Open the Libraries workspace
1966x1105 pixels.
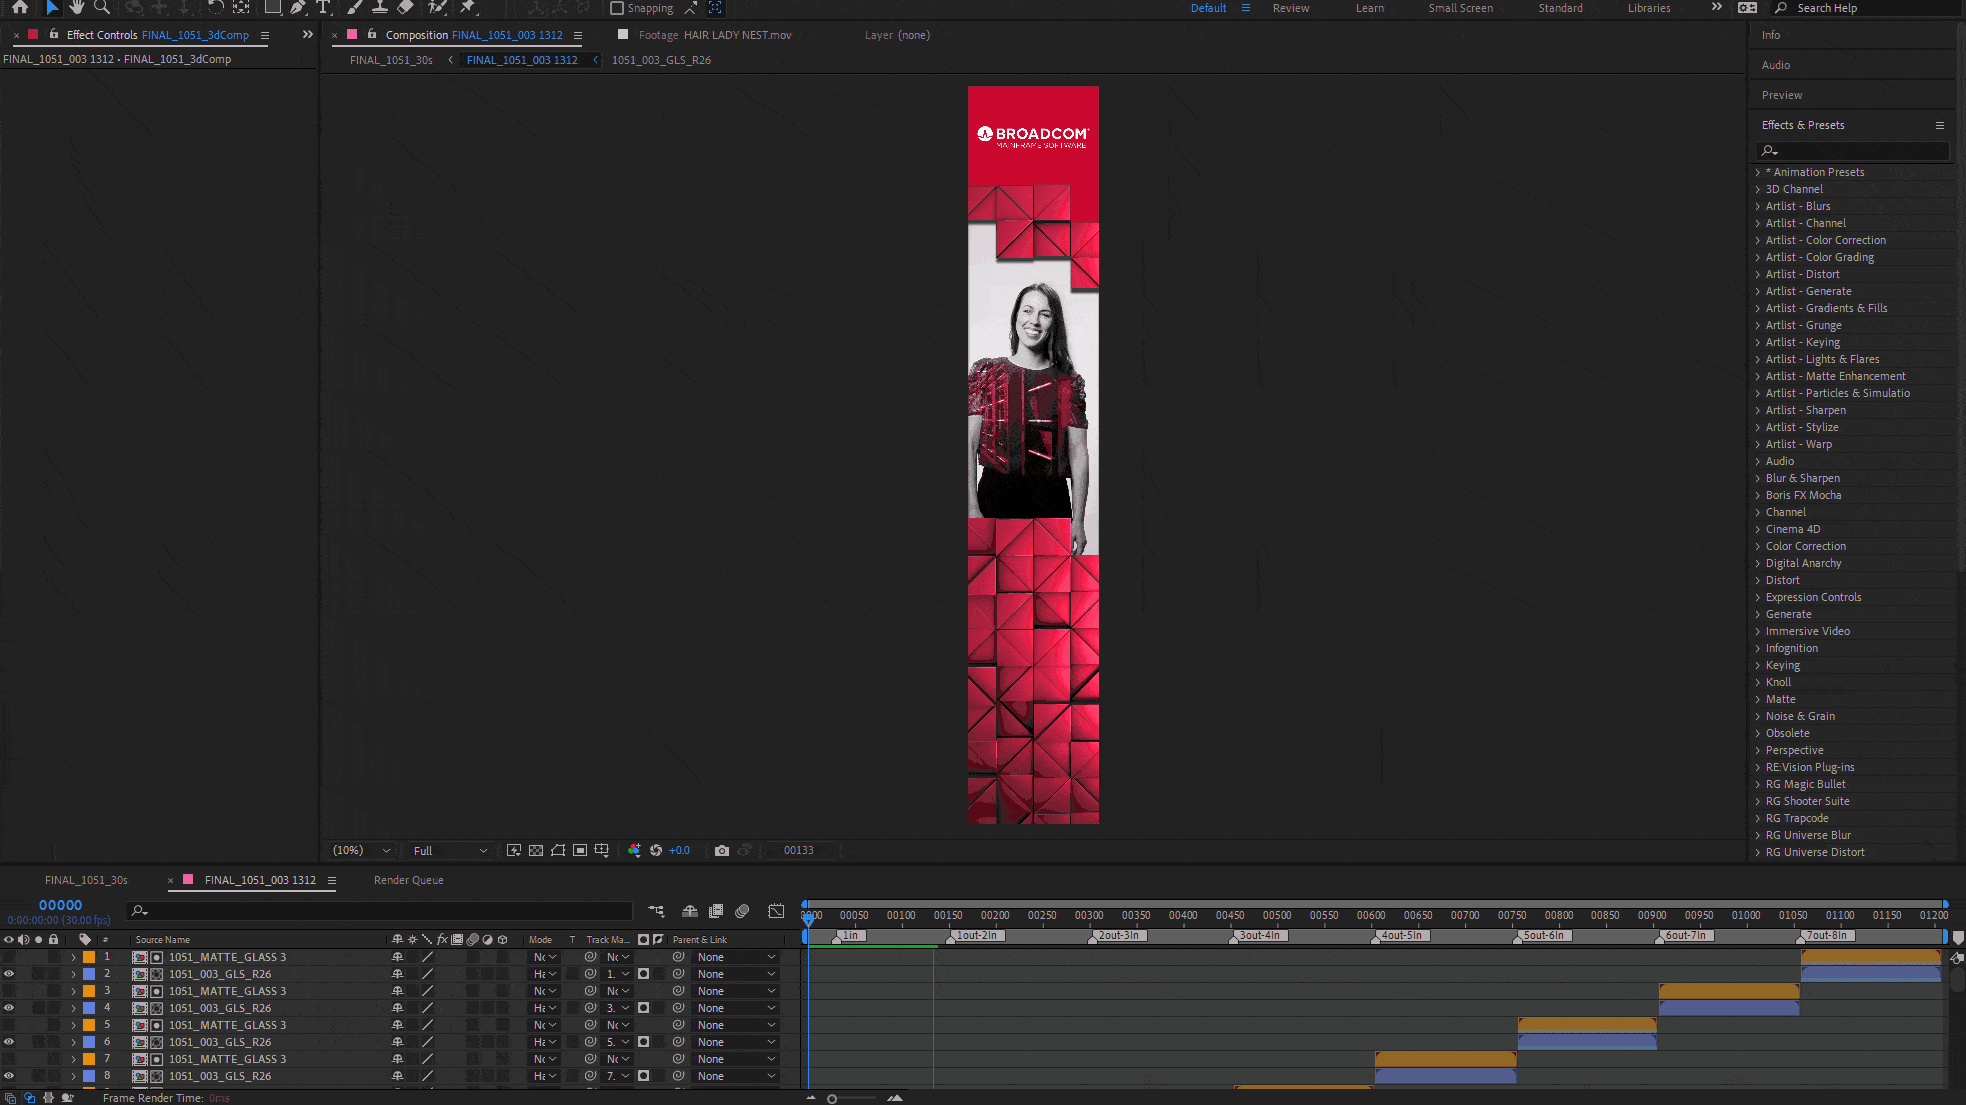coord(1648,8)
